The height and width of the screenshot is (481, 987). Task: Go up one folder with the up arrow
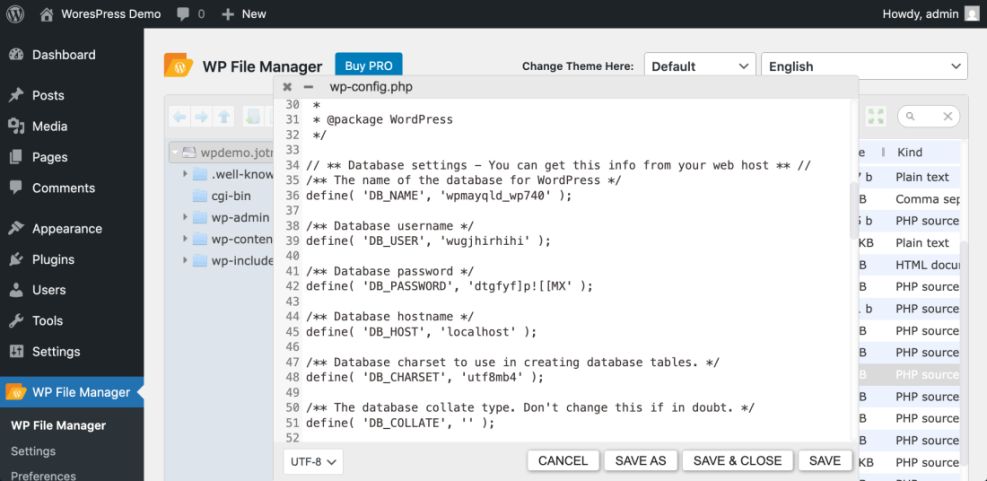pyautogui.click(x=223, y=116)
